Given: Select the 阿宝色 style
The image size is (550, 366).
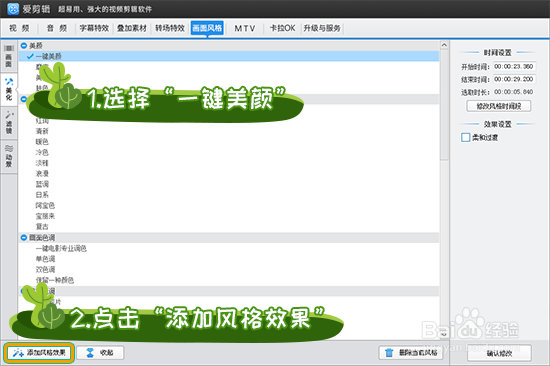Looking at the screenshot, I should (x=45, y=205).
